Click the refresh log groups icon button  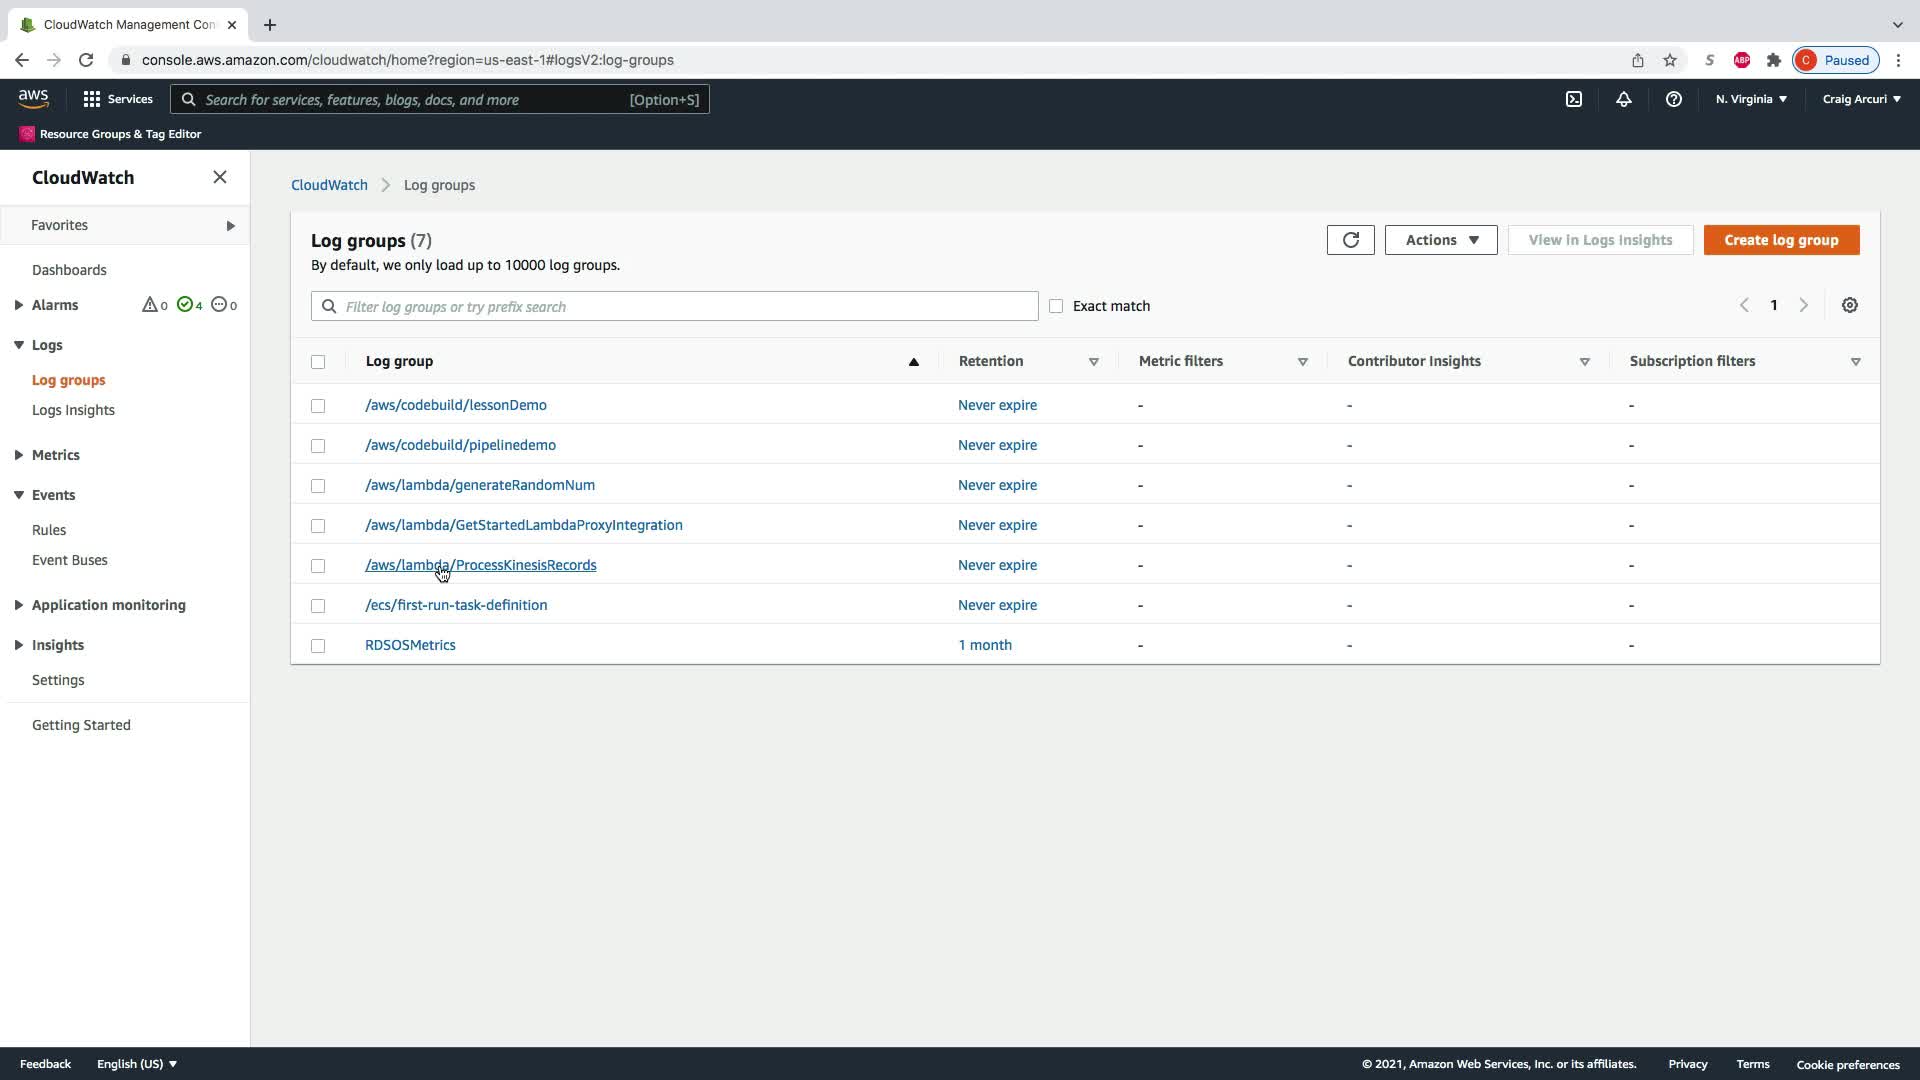[x=1350, y=240]
